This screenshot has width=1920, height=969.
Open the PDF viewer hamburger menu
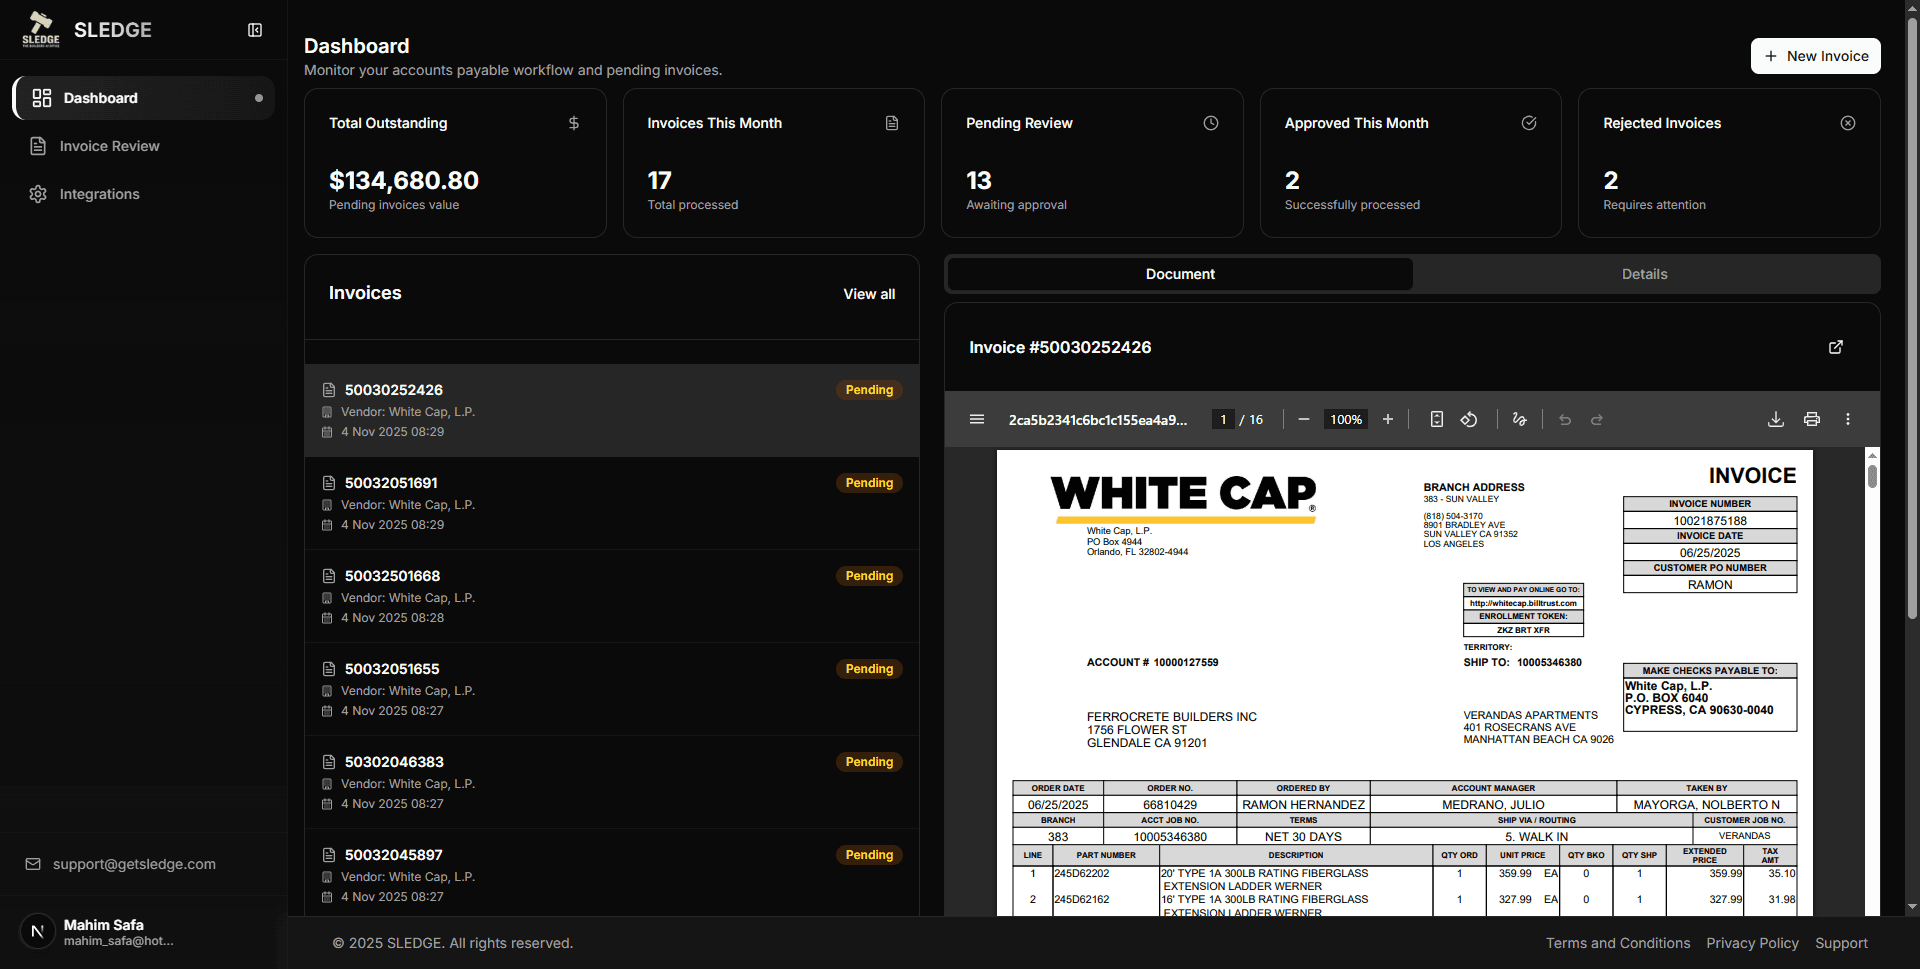click(977, 419)
